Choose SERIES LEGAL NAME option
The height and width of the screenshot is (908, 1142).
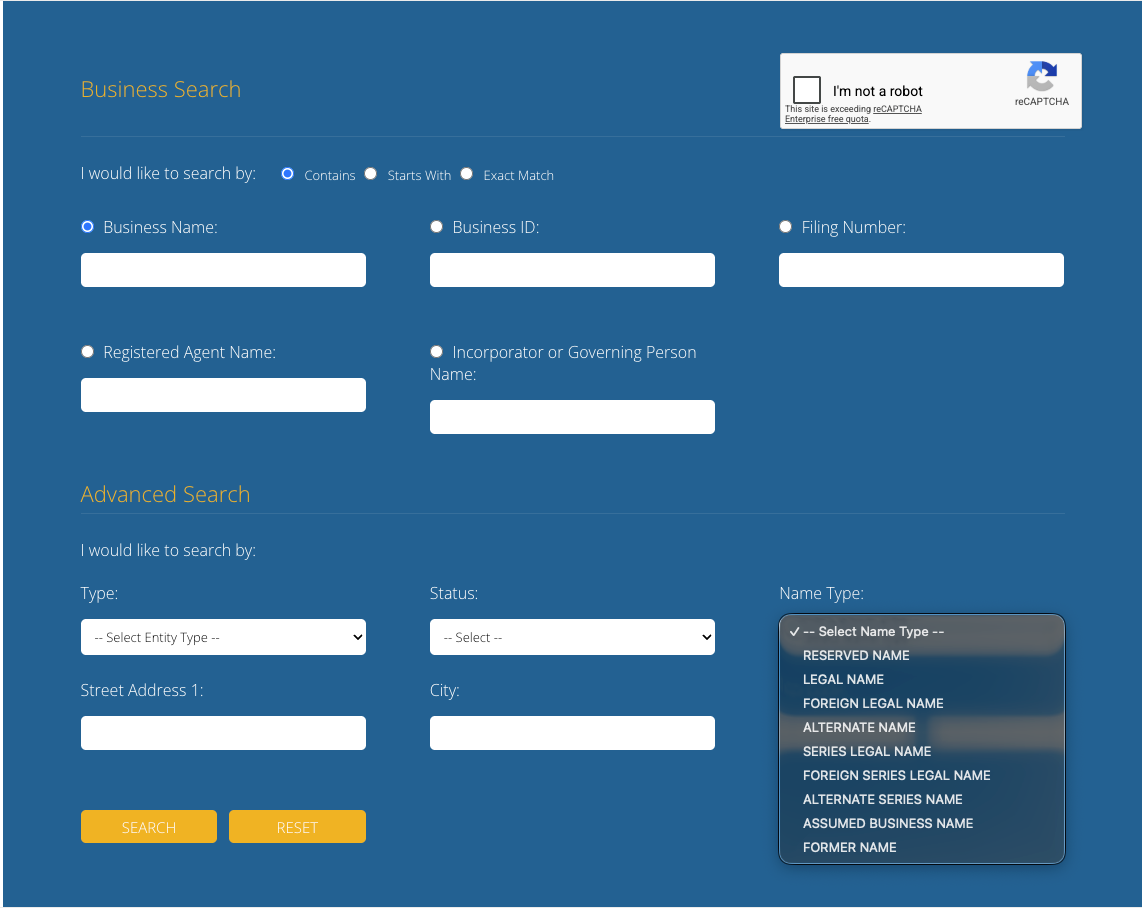921,751
